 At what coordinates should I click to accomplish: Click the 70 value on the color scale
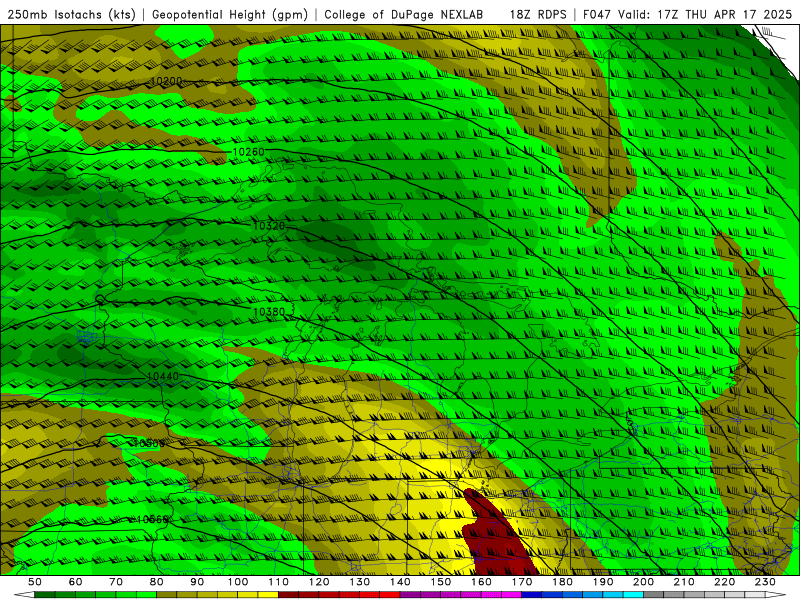[x=116, y=582]
